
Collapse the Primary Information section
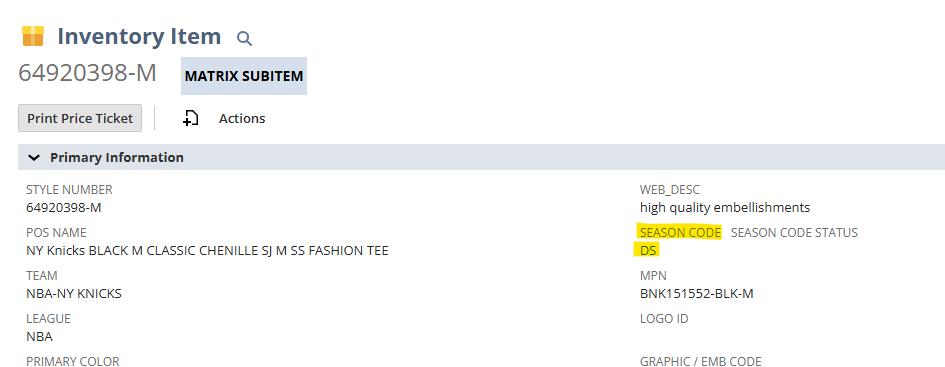point(34,157)
